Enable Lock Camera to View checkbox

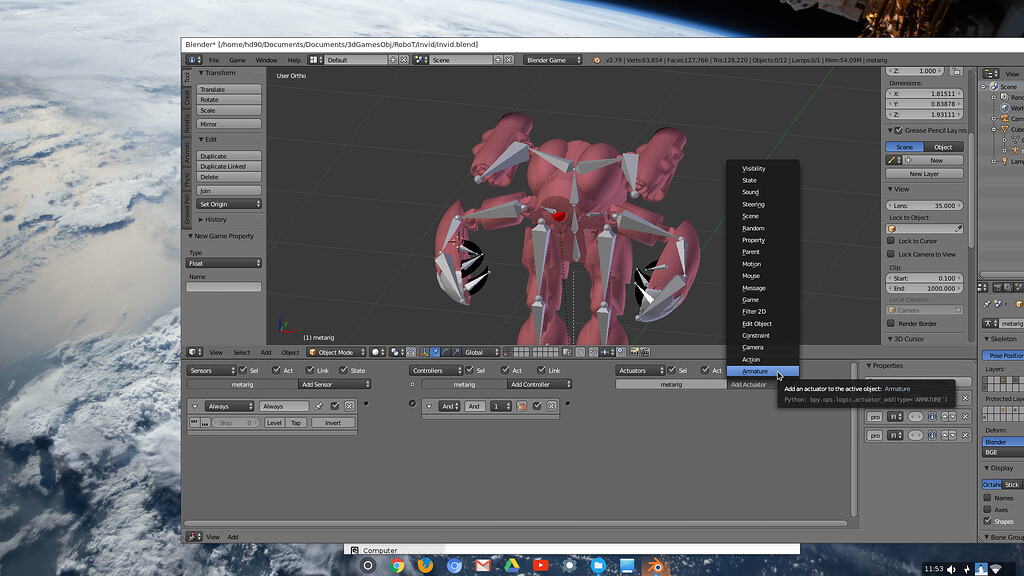pyautogui.click(x=891, y=254)
